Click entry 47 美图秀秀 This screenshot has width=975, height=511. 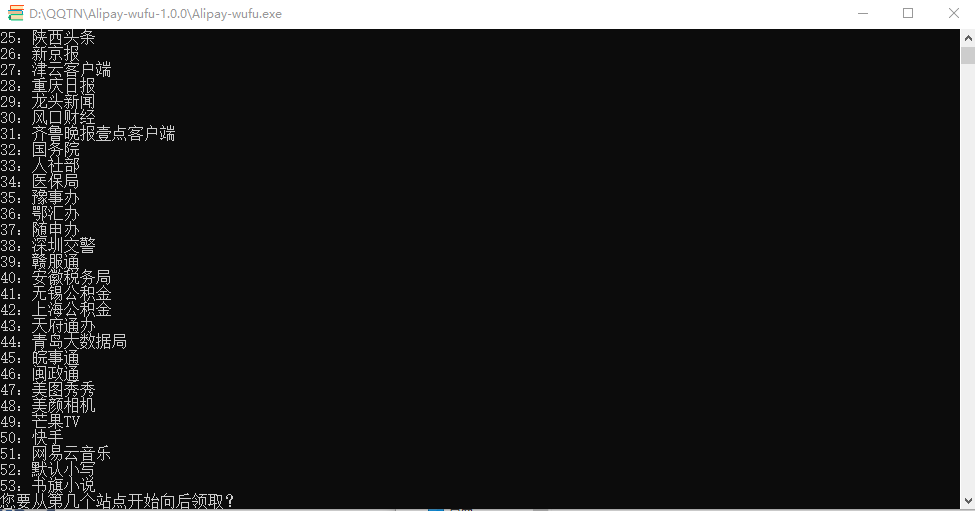pyautogui.click(x=62, y=390)
